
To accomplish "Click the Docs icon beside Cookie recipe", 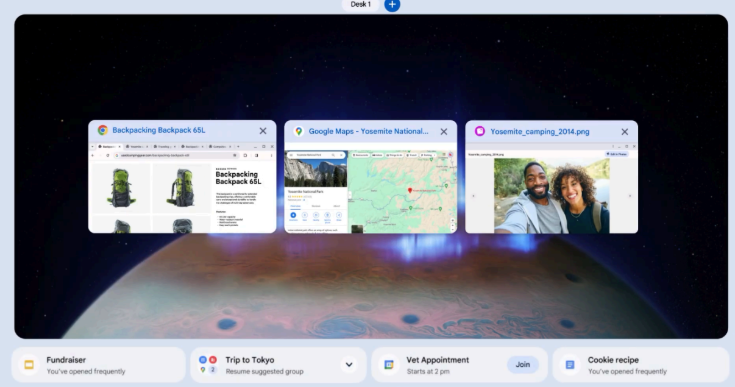I will coord(570,365).
